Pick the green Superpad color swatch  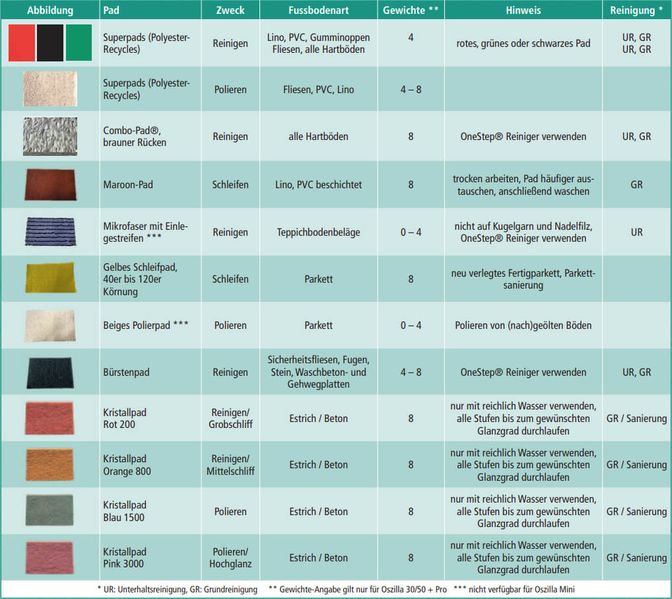point(77,43)
